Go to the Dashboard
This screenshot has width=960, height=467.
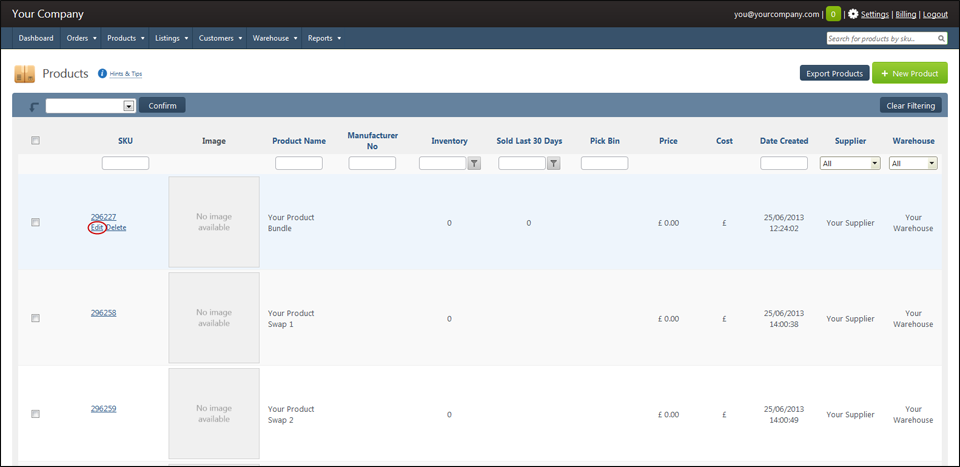coord(36,38)
